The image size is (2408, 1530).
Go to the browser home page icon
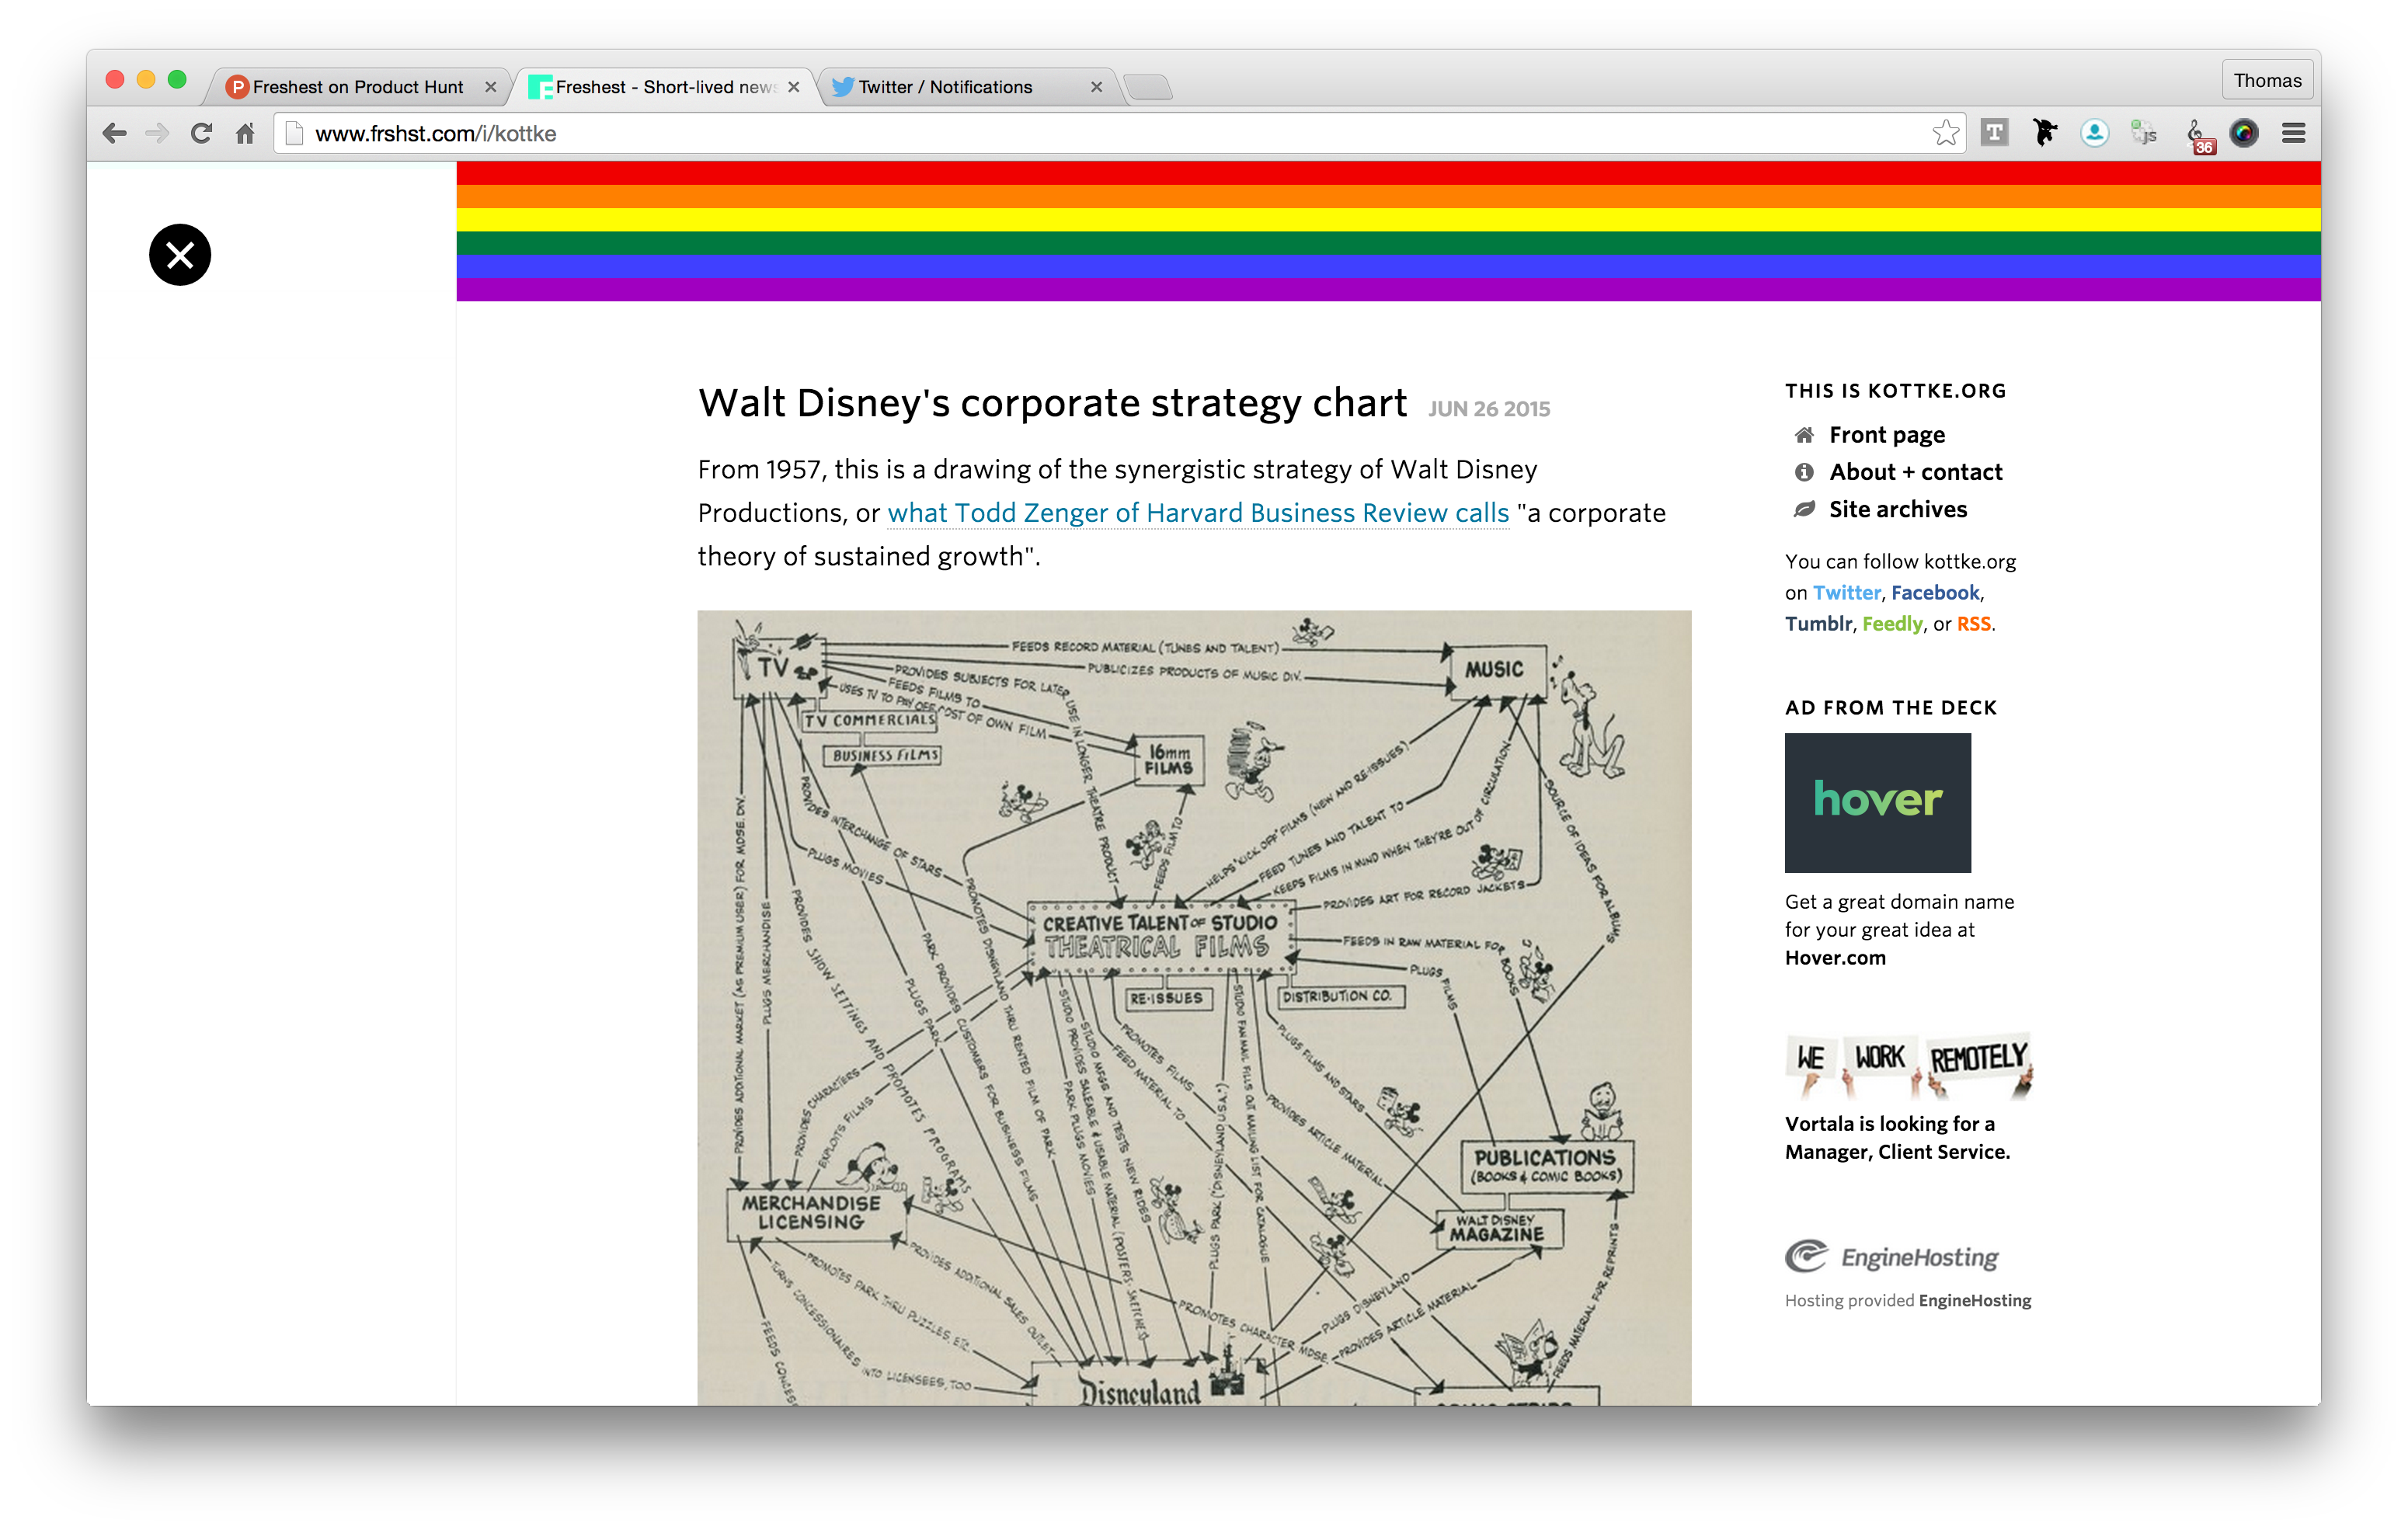click(x=245, y=133)
